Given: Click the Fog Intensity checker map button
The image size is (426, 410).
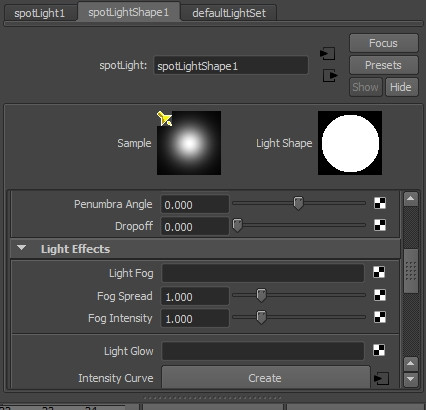Looking at the screenshot, I should [x=380, y=317].
